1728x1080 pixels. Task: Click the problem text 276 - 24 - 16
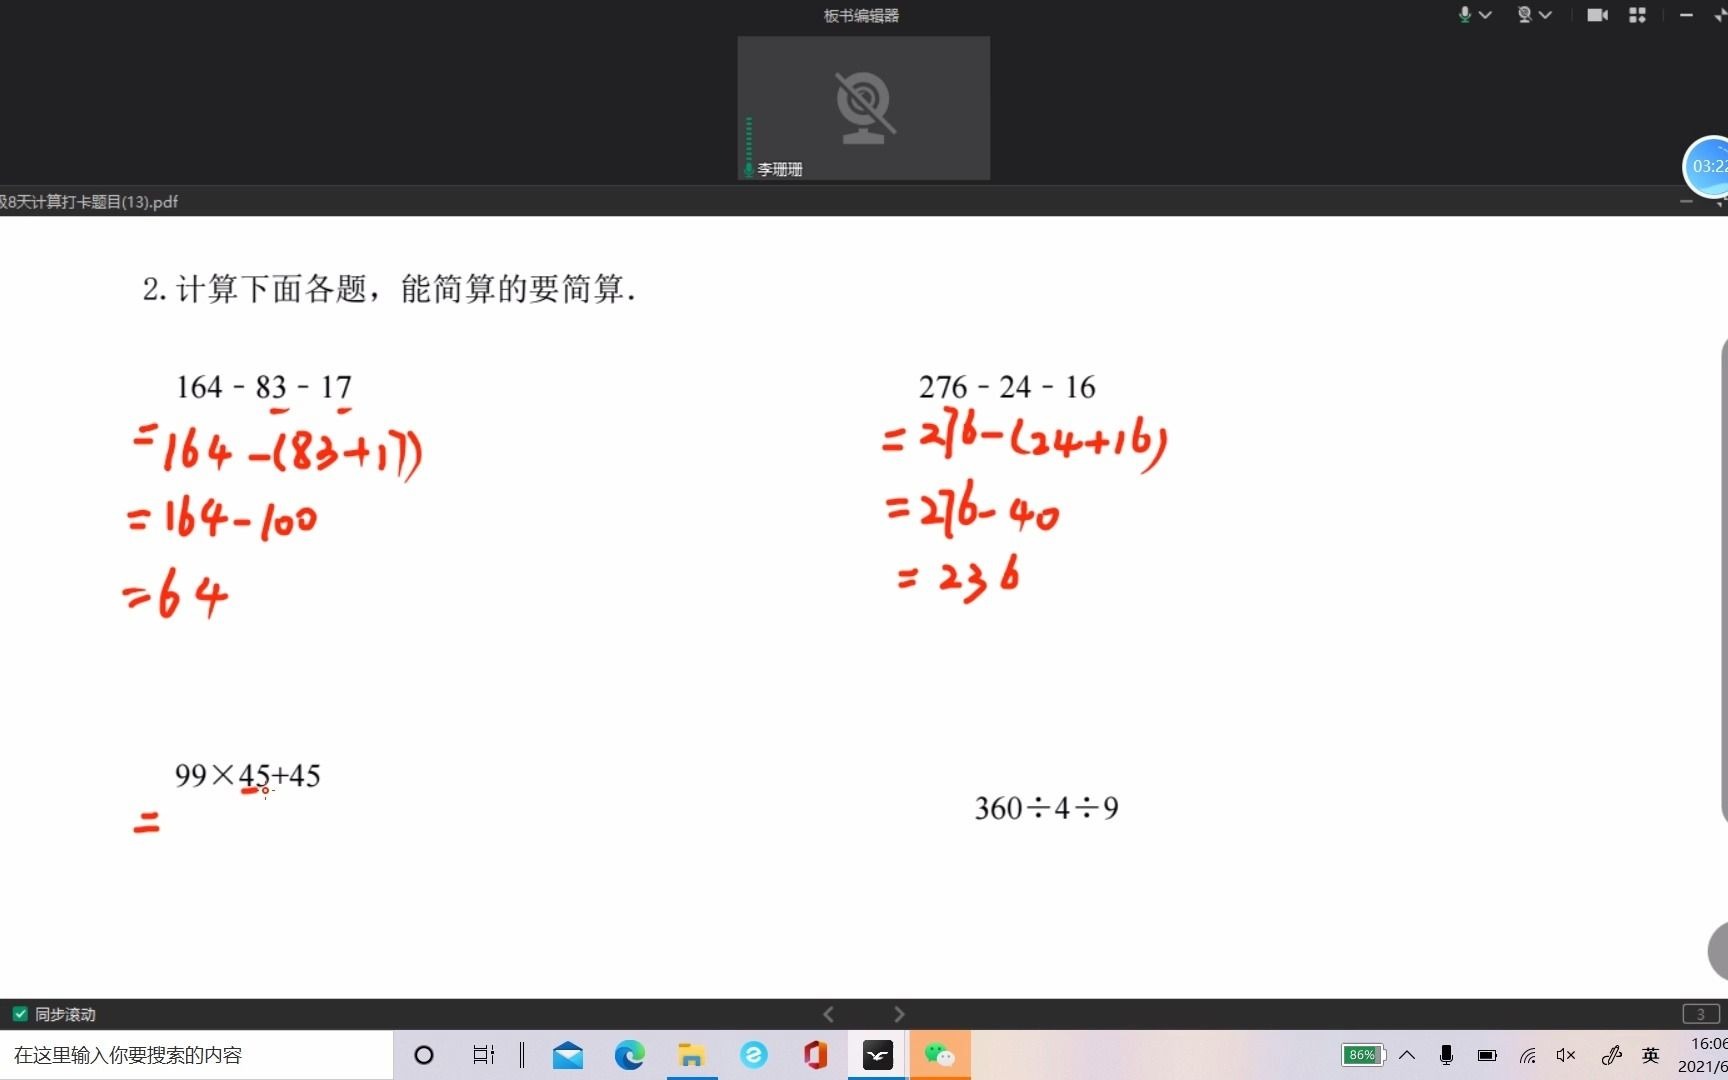1007,387
